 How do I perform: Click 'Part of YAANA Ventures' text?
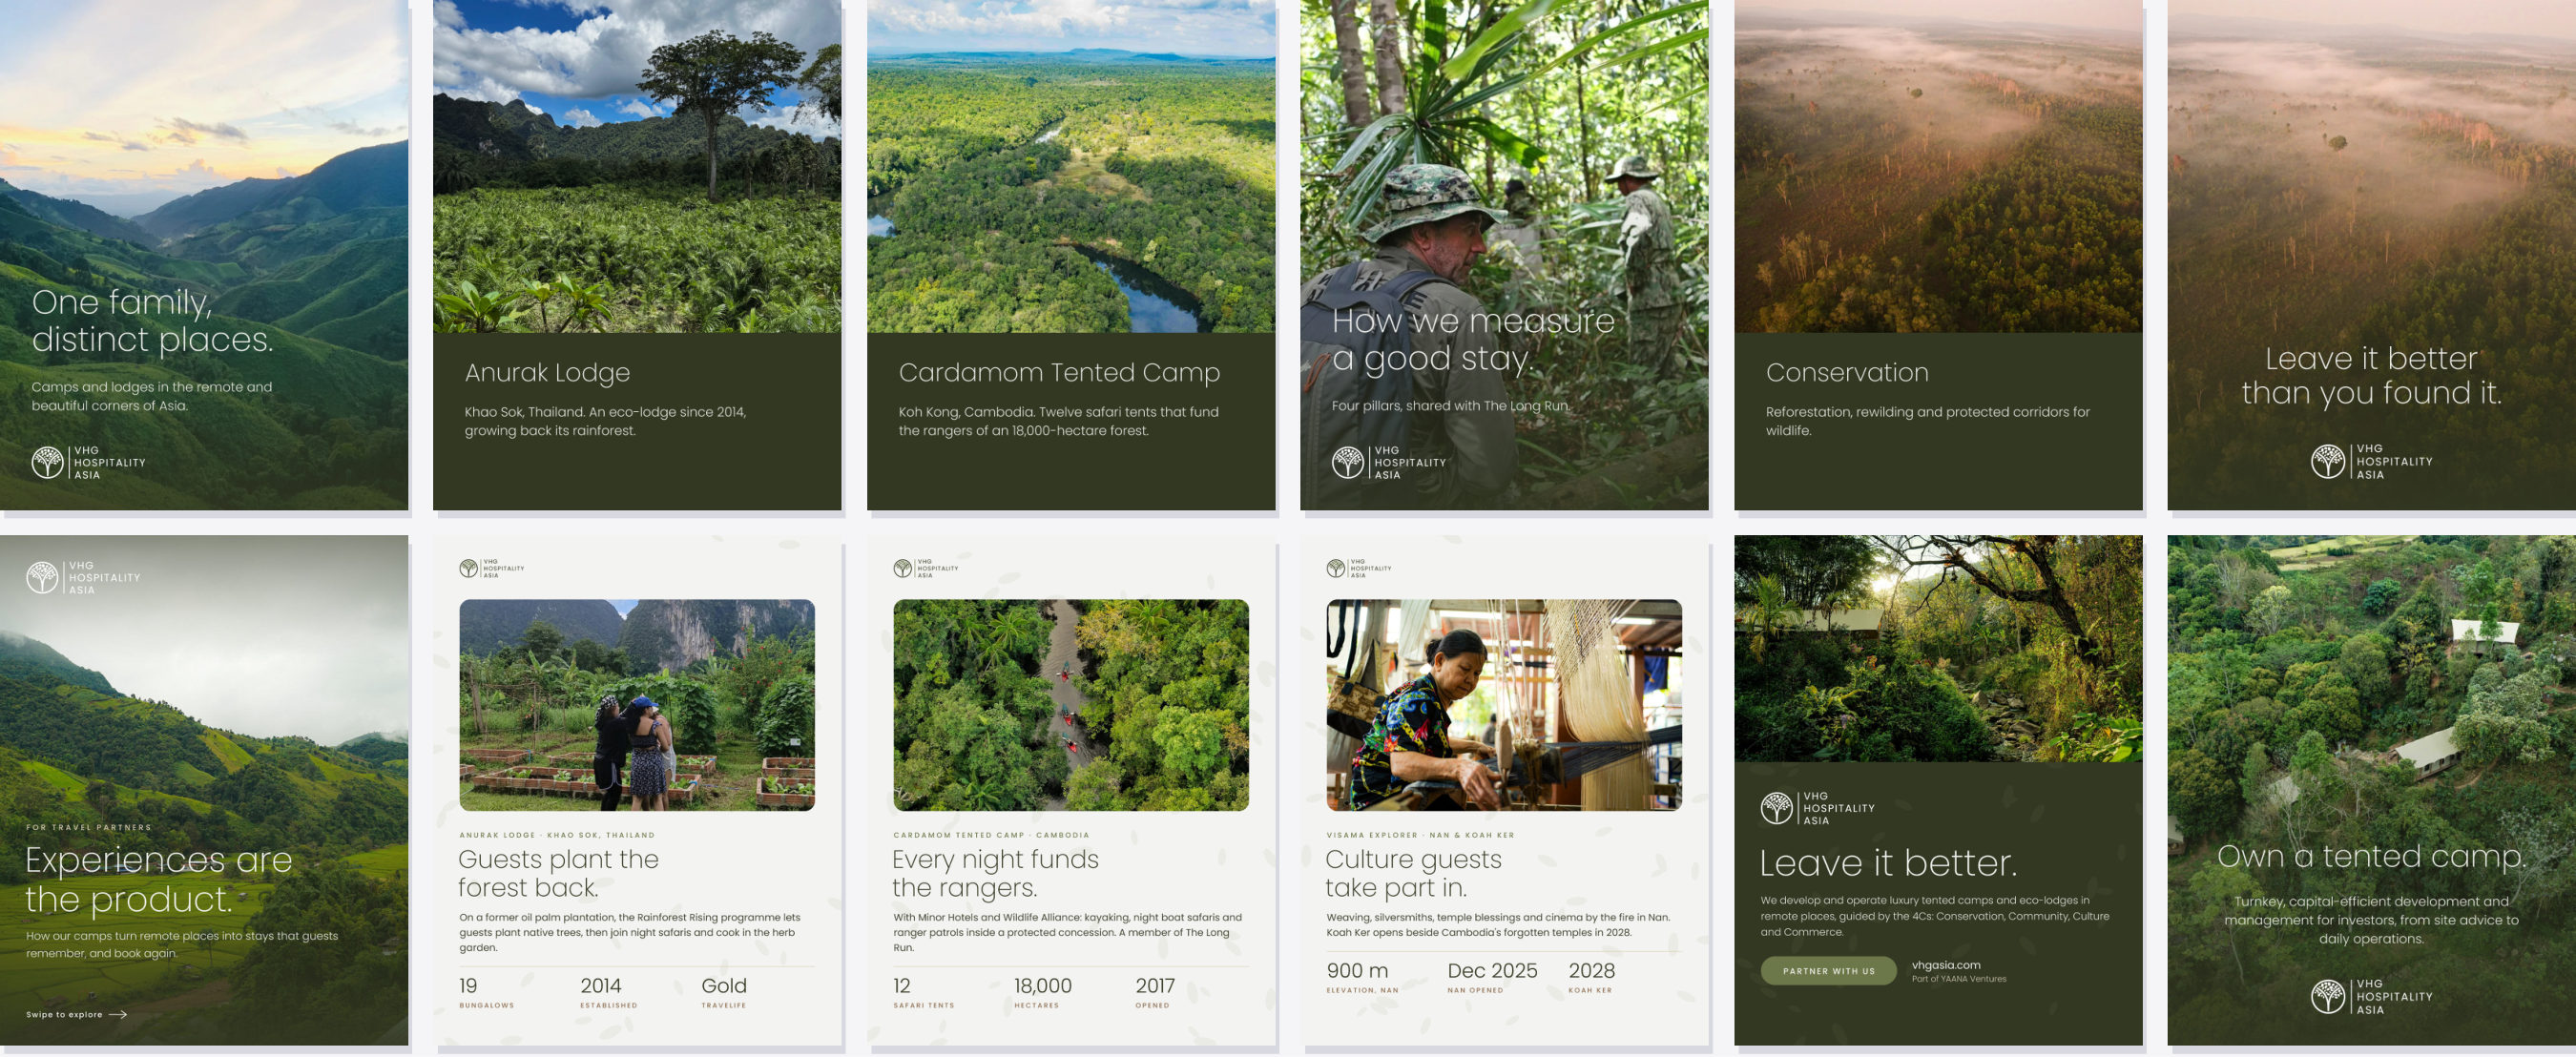click(1958, 979)
